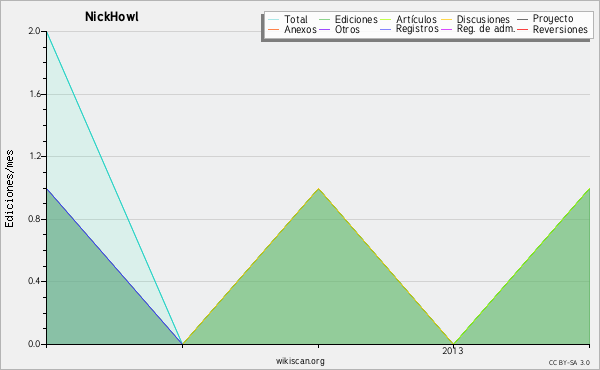Click the CC BY-SA 3.0 license text
The image size is (600, 370).
569,362
